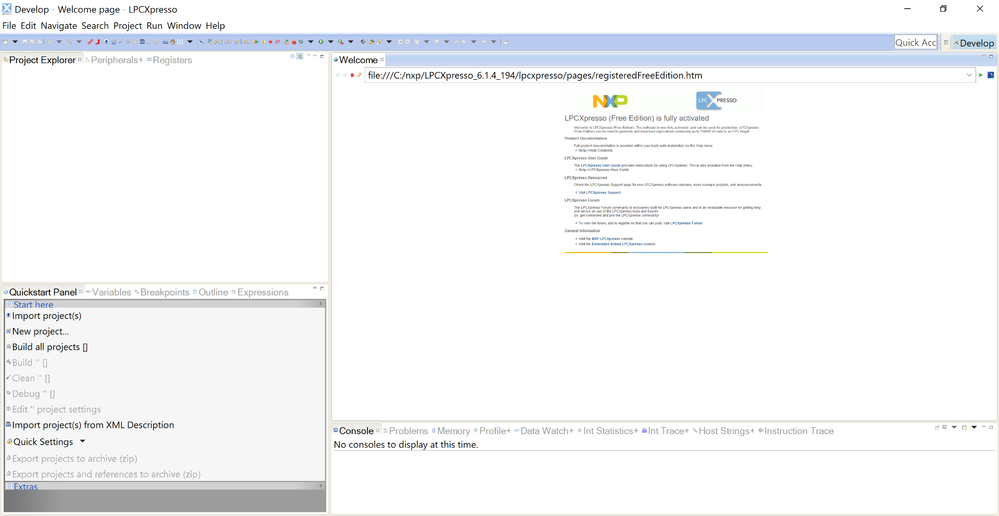The width and height of the screenshot is (999, 516).
Task: Switch to the Peripherals+ tab
Action: (114, 60)
